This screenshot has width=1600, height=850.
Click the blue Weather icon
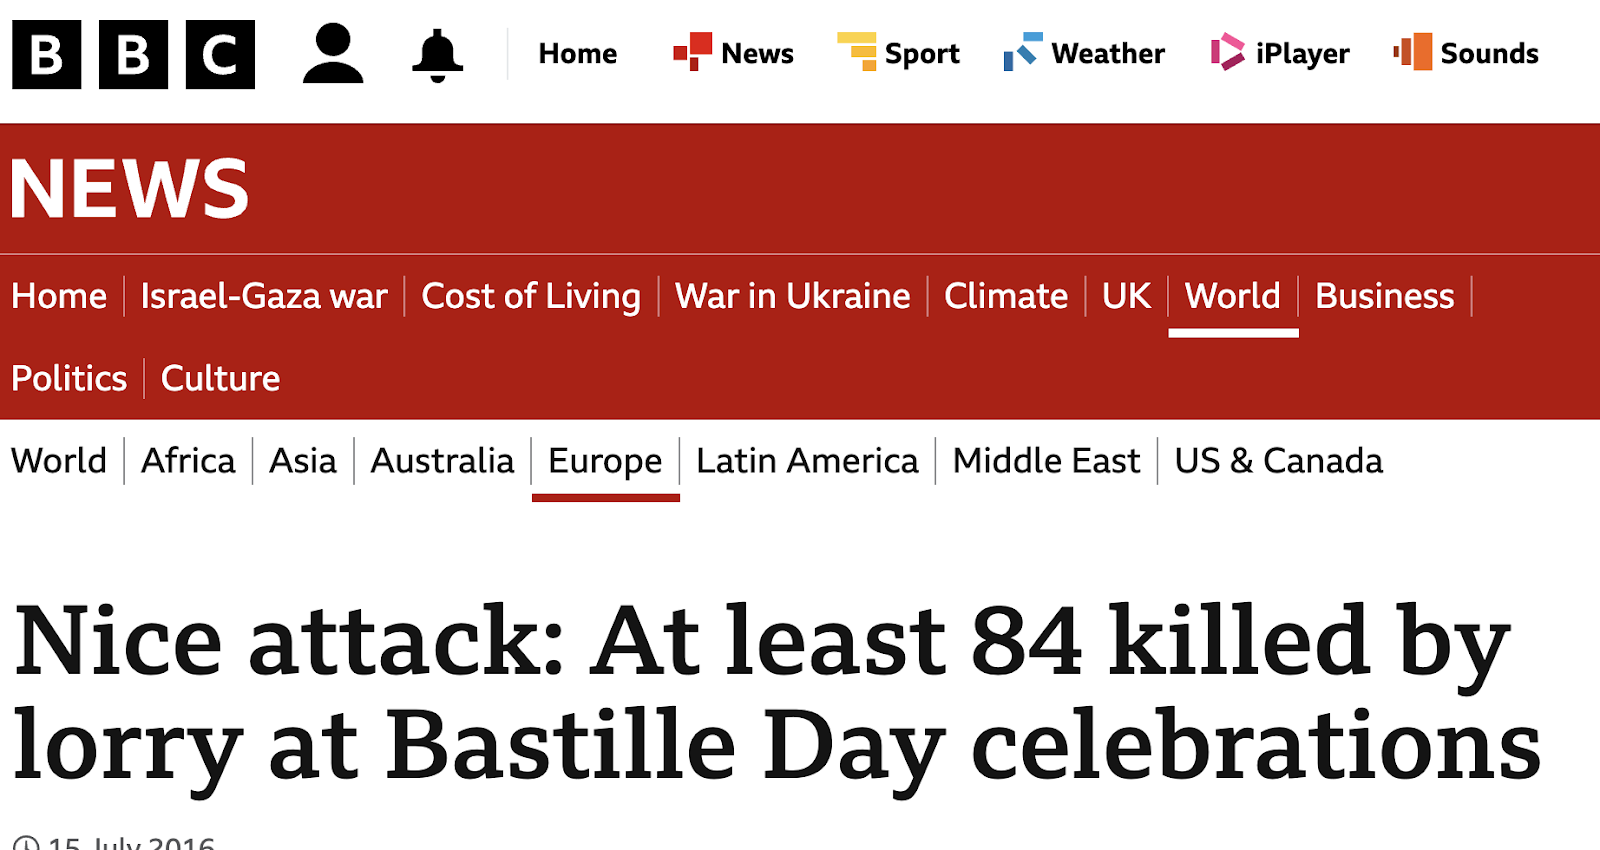pyautogui.click(x=1023, y=52)
